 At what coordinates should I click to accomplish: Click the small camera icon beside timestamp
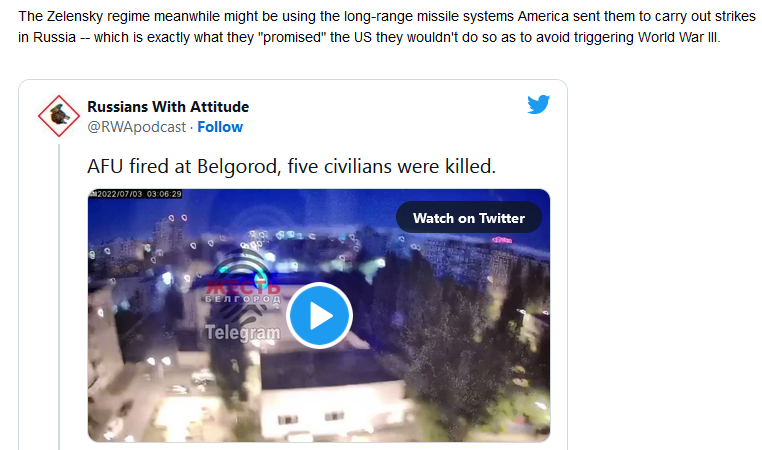92,194
